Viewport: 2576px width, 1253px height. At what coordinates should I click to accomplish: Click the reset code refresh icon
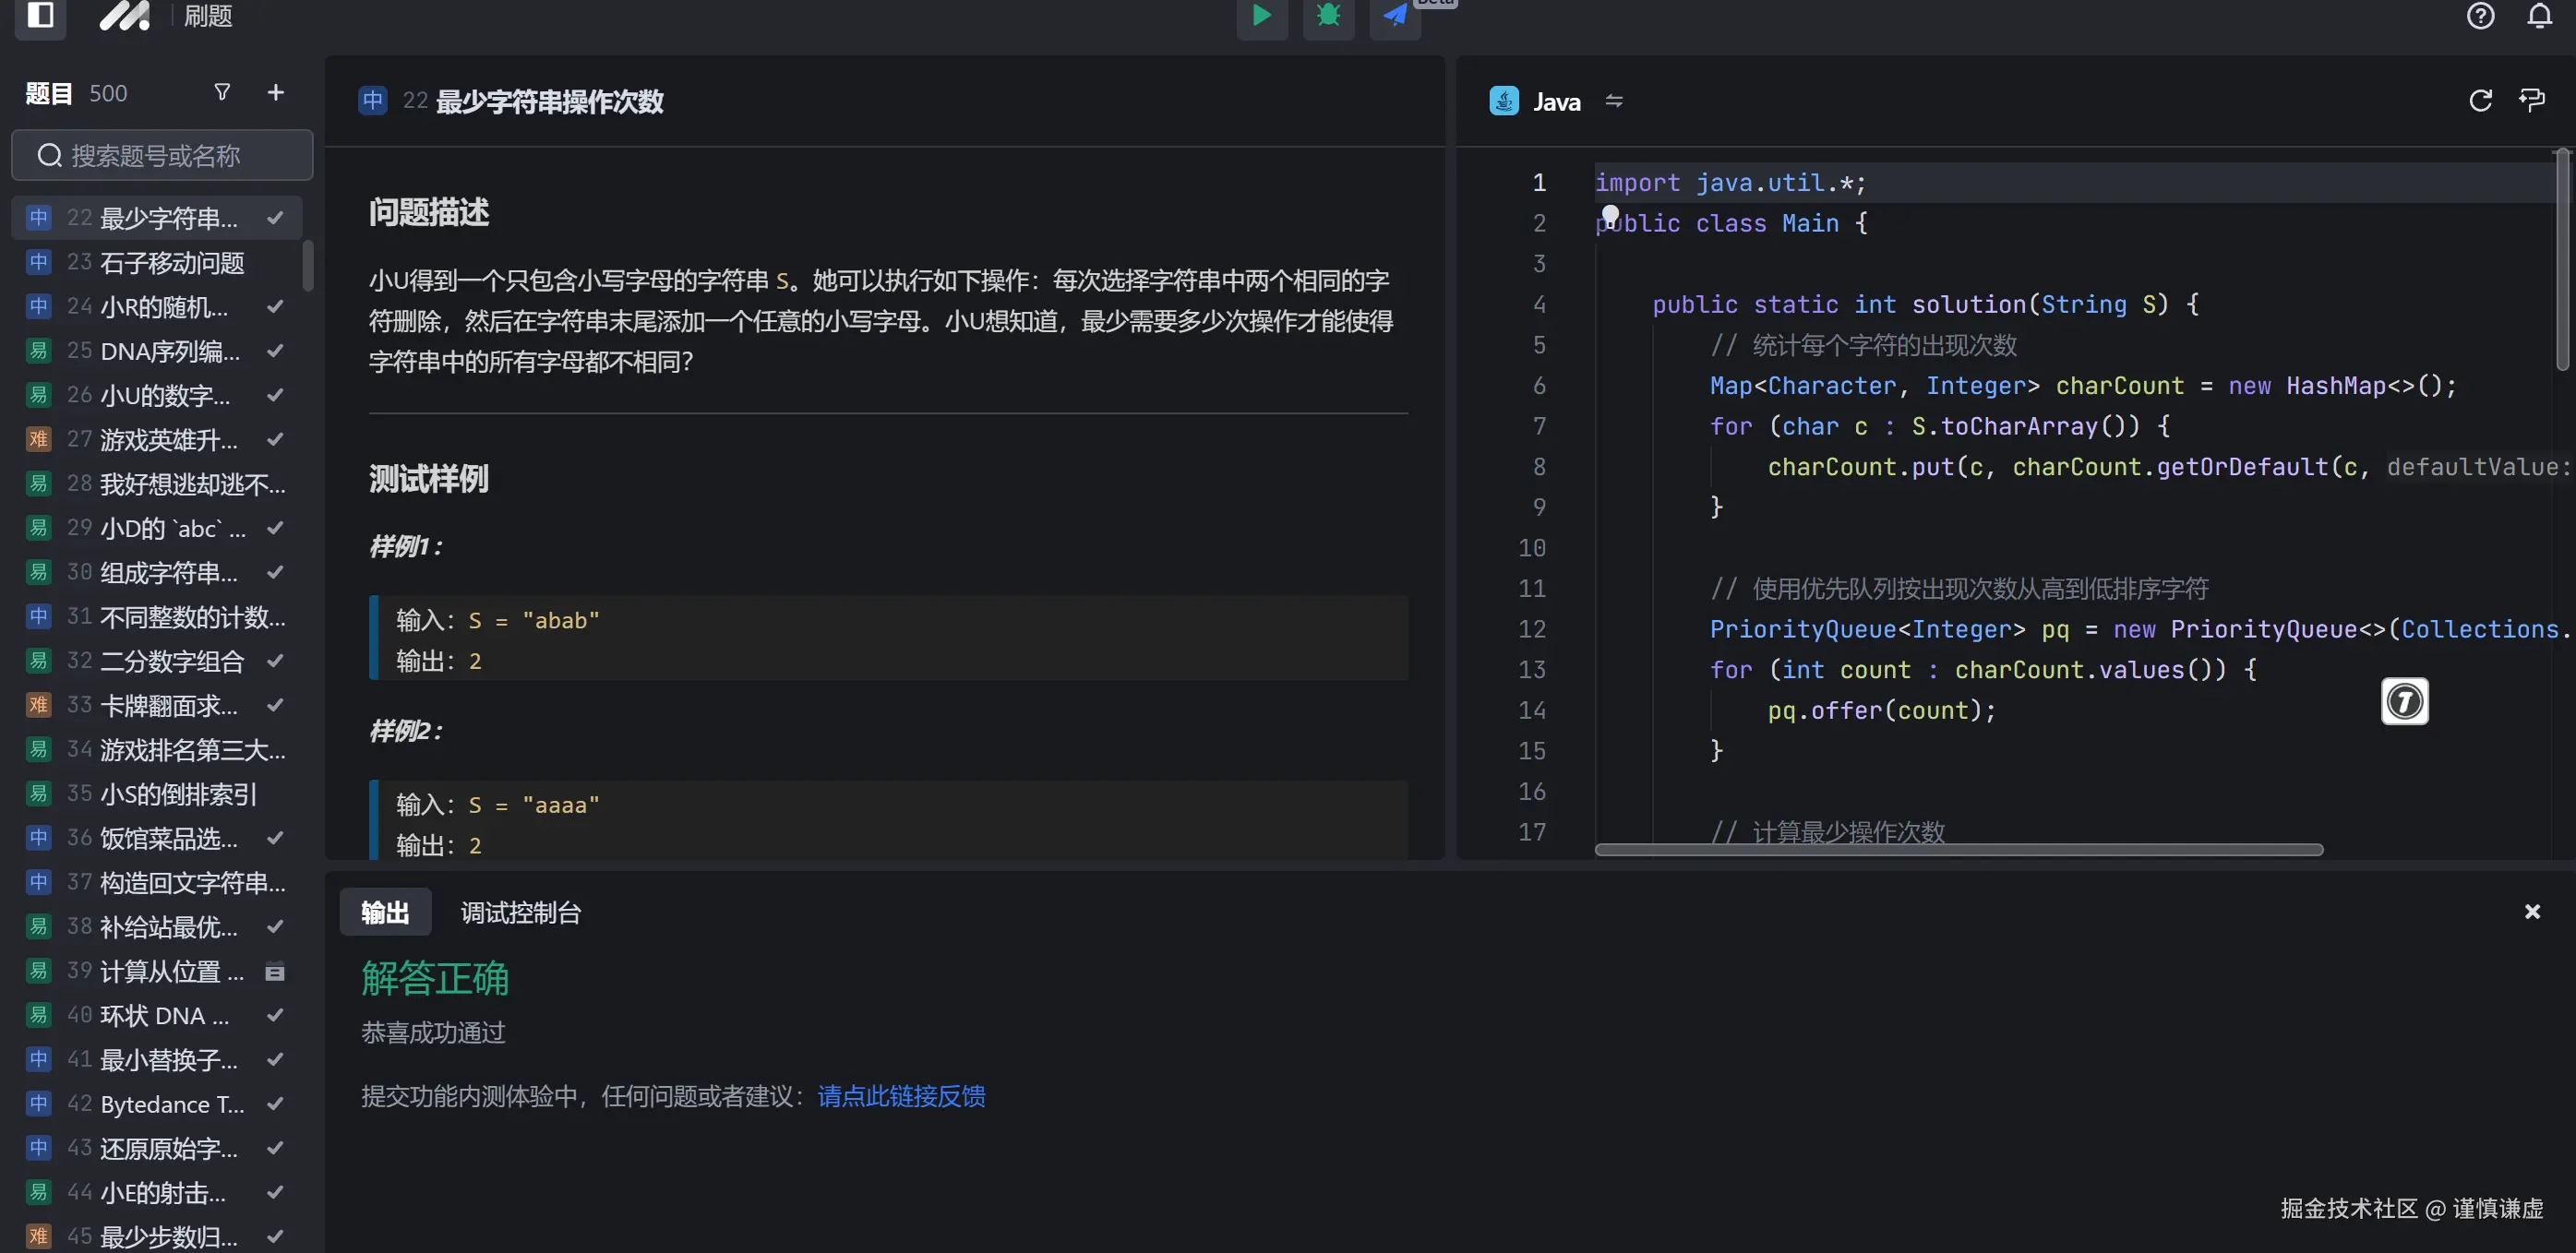(2481, 101)
